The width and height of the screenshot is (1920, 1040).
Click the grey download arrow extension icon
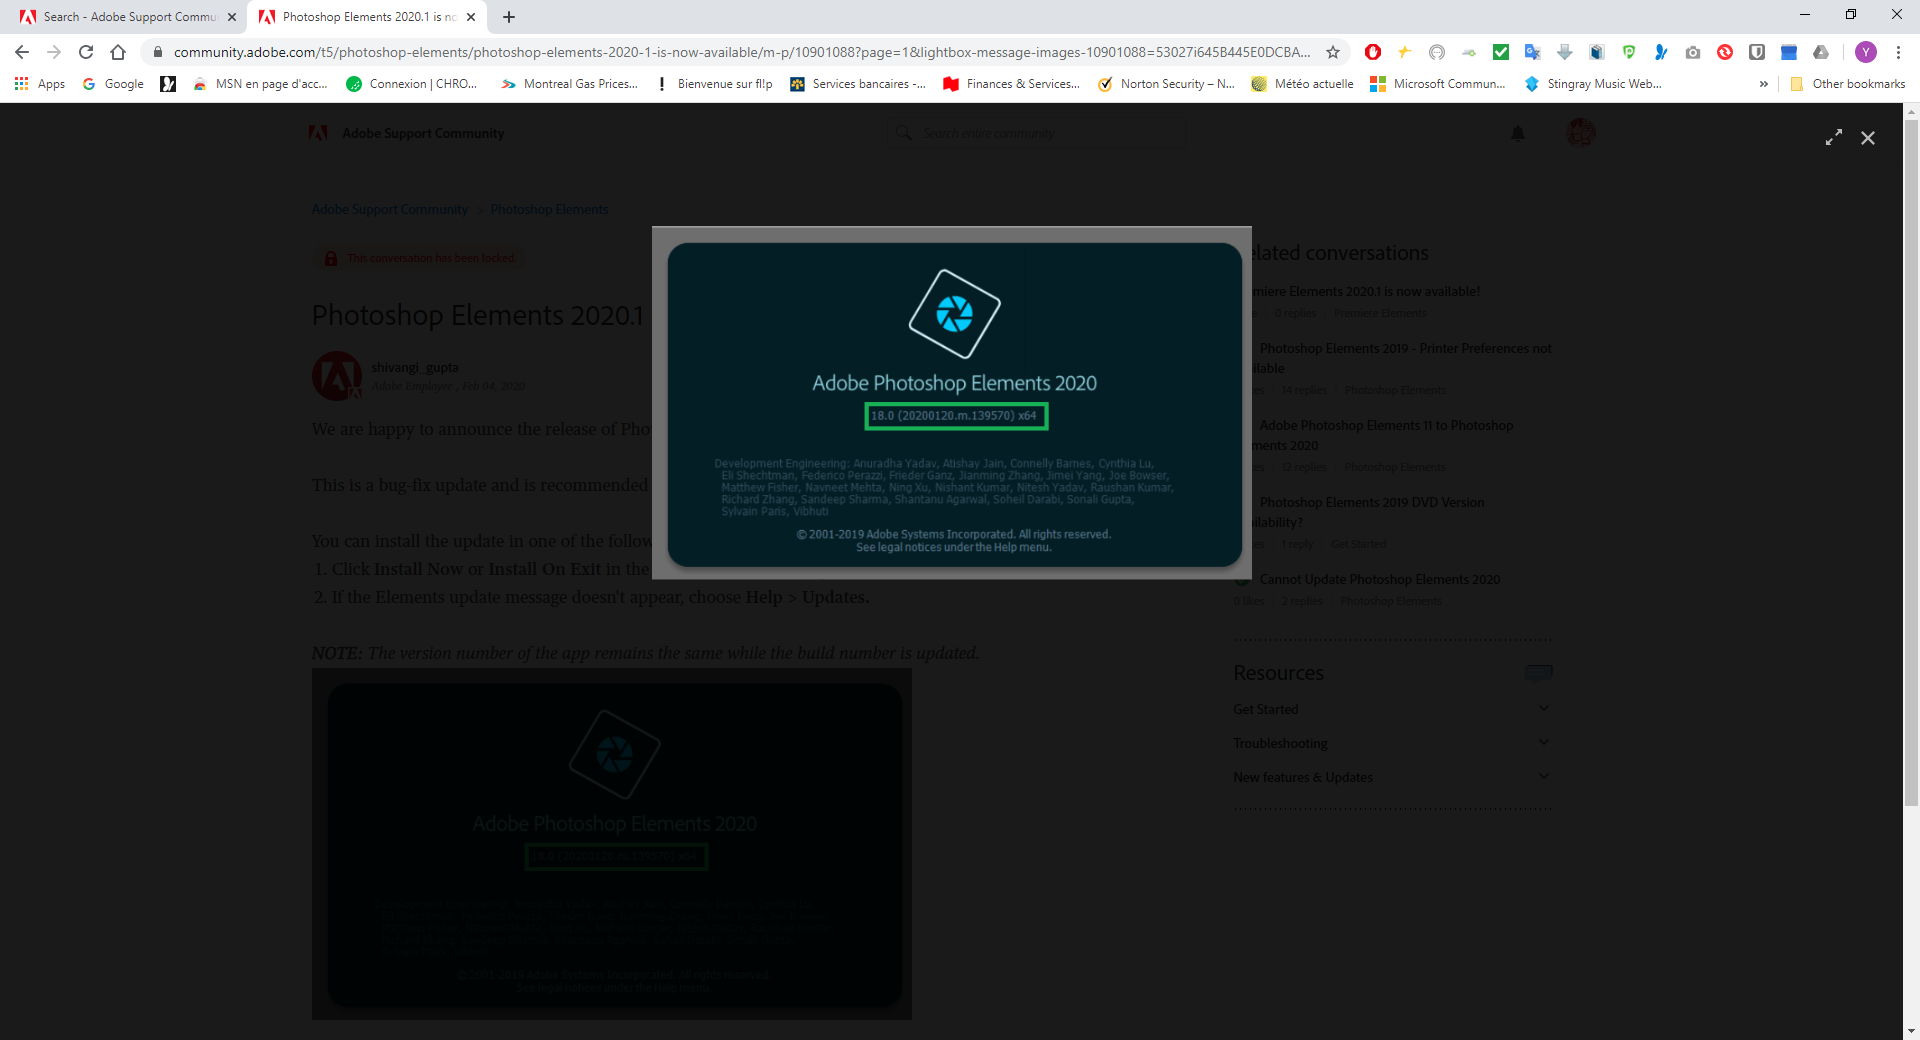[x=1565, y=52]
